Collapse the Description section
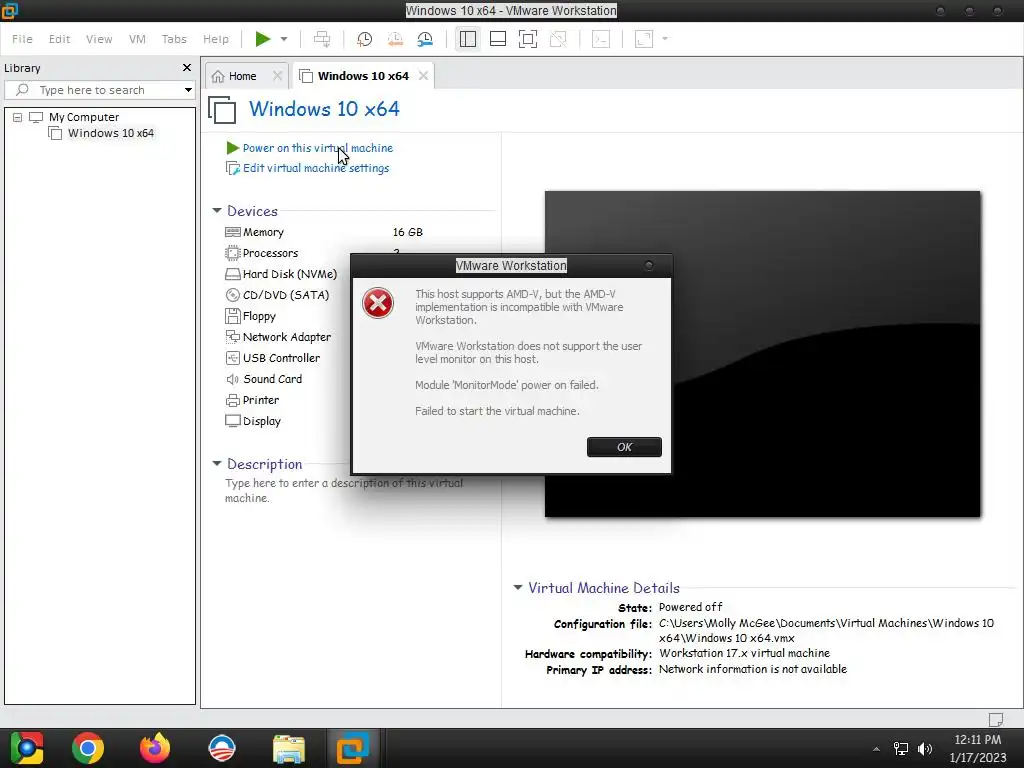The image size is (1024, 768). coord(217,464)
